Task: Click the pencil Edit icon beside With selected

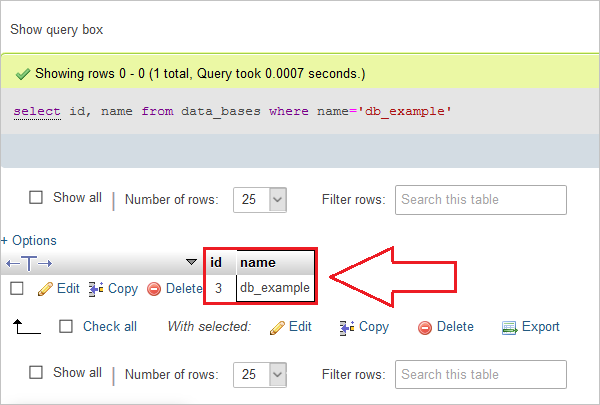Action: click(277, 327)
